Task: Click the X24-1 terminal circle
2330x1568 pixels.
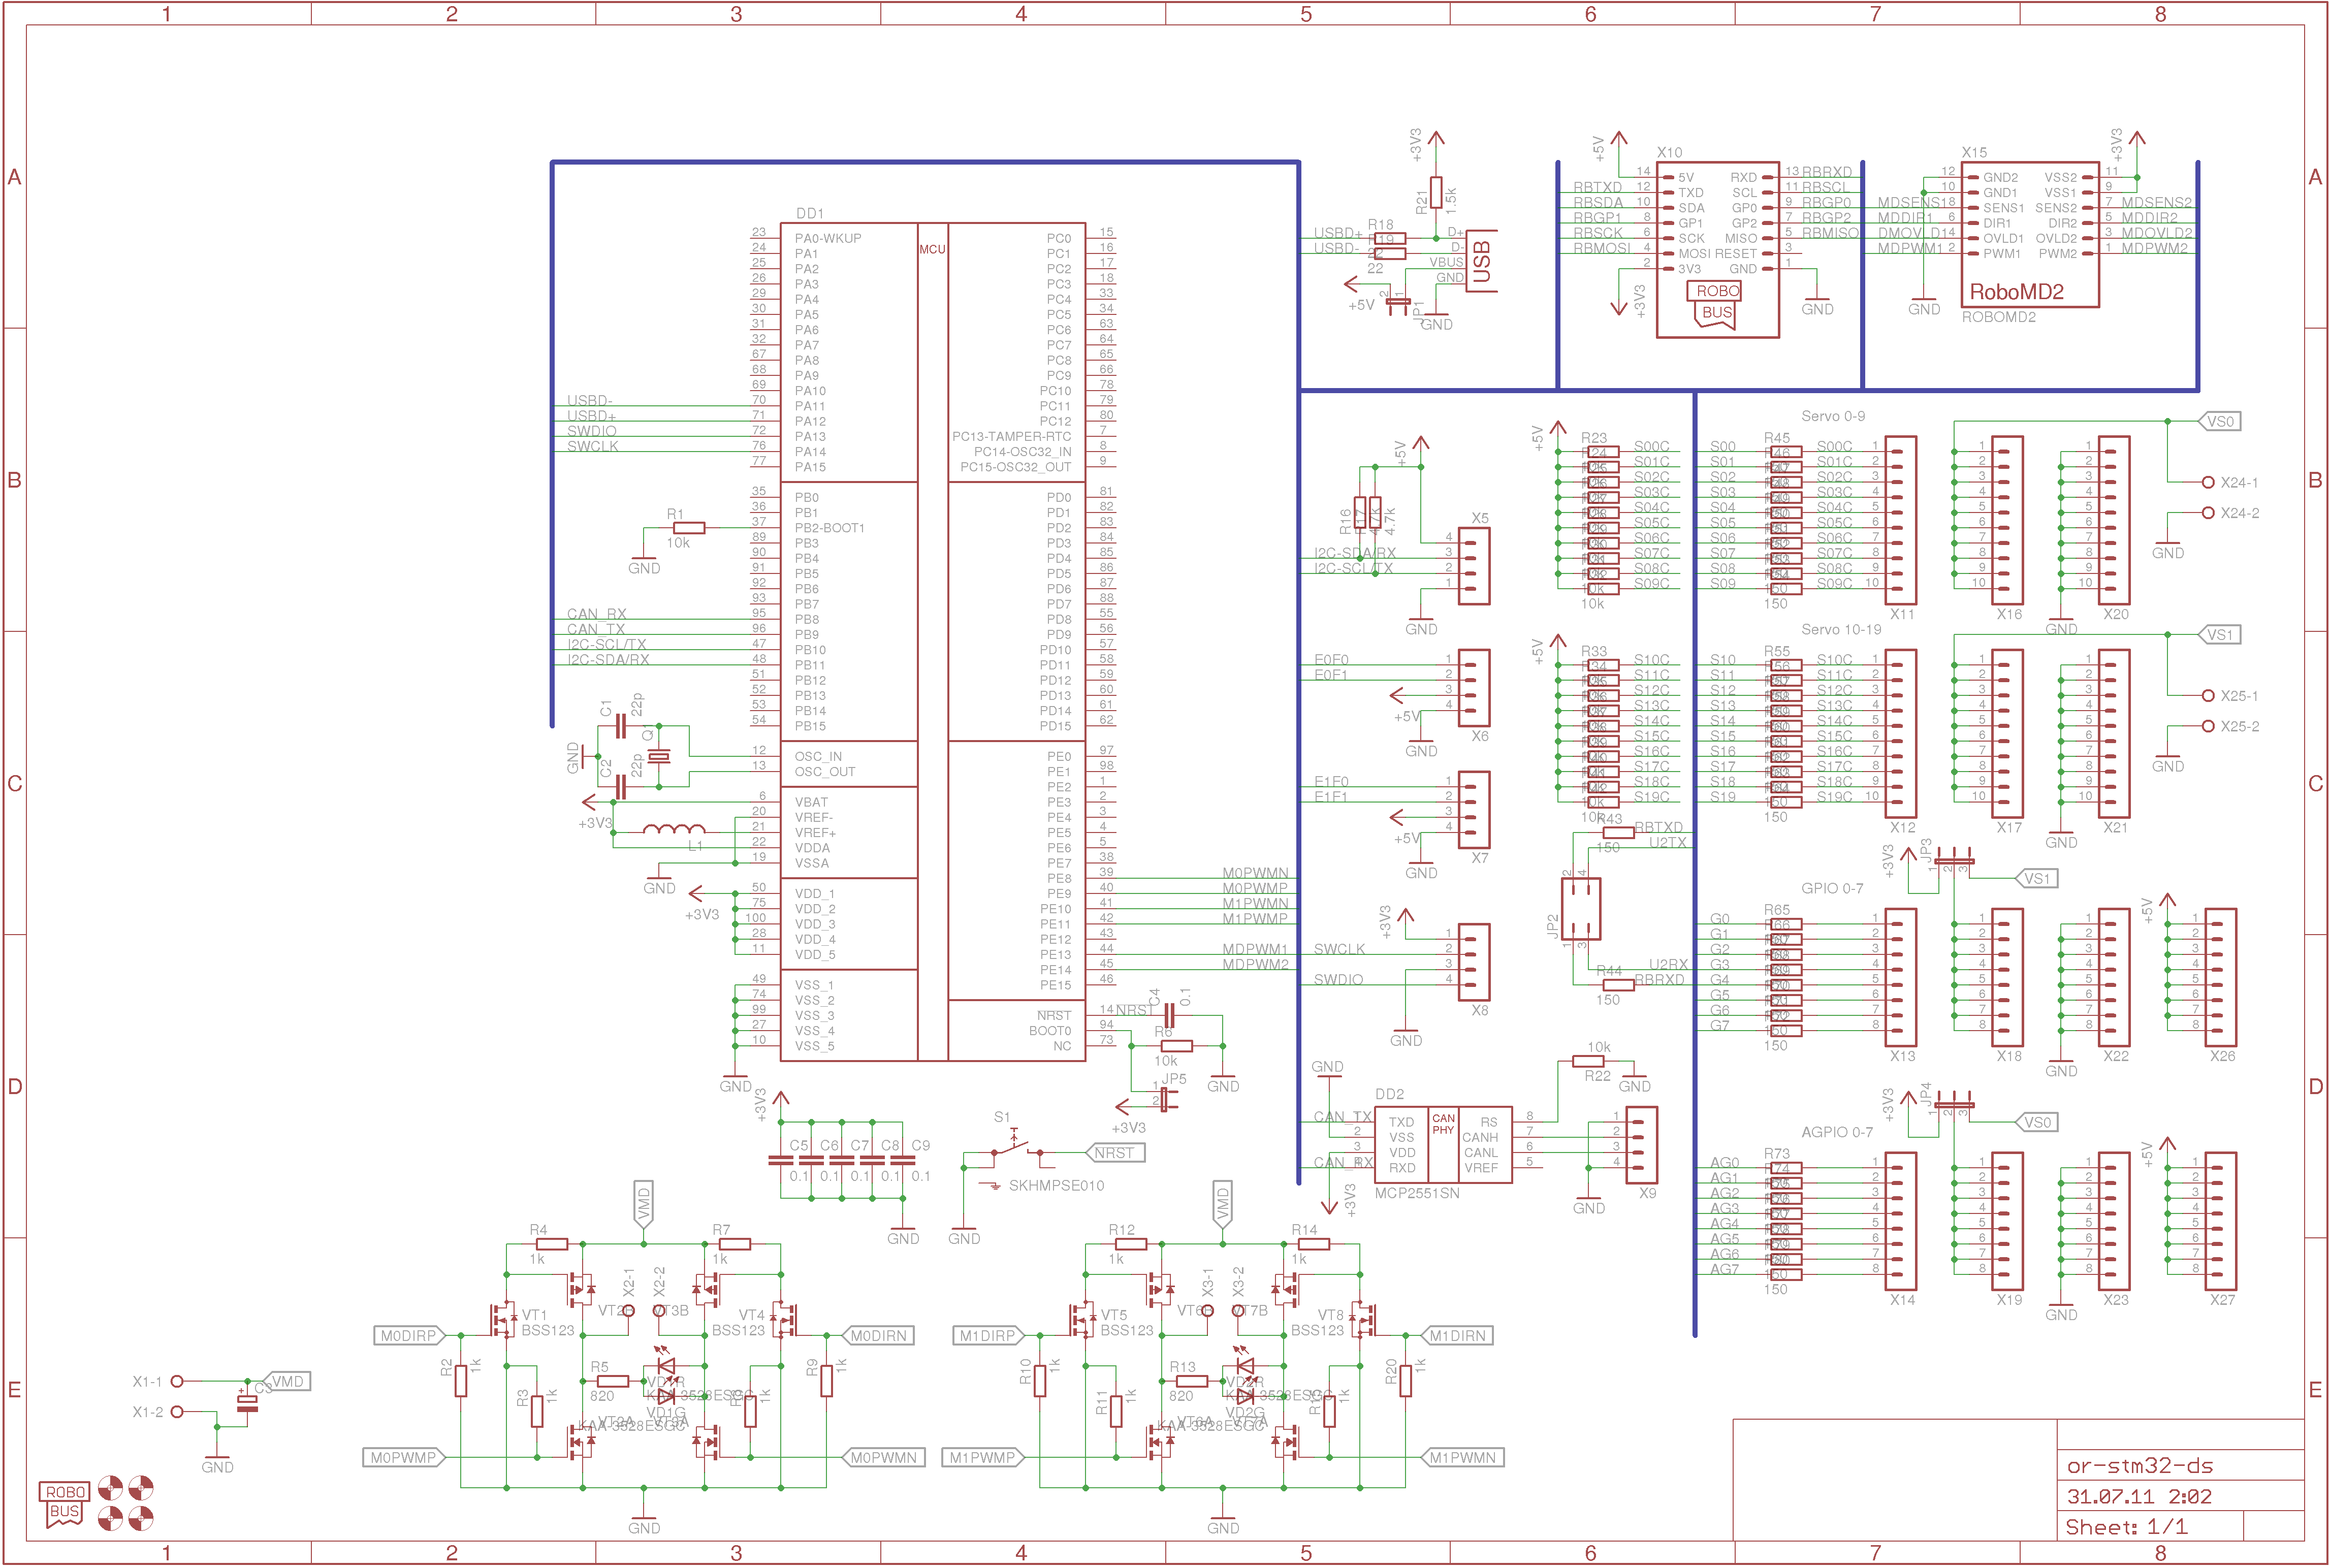Action: 2208,482
